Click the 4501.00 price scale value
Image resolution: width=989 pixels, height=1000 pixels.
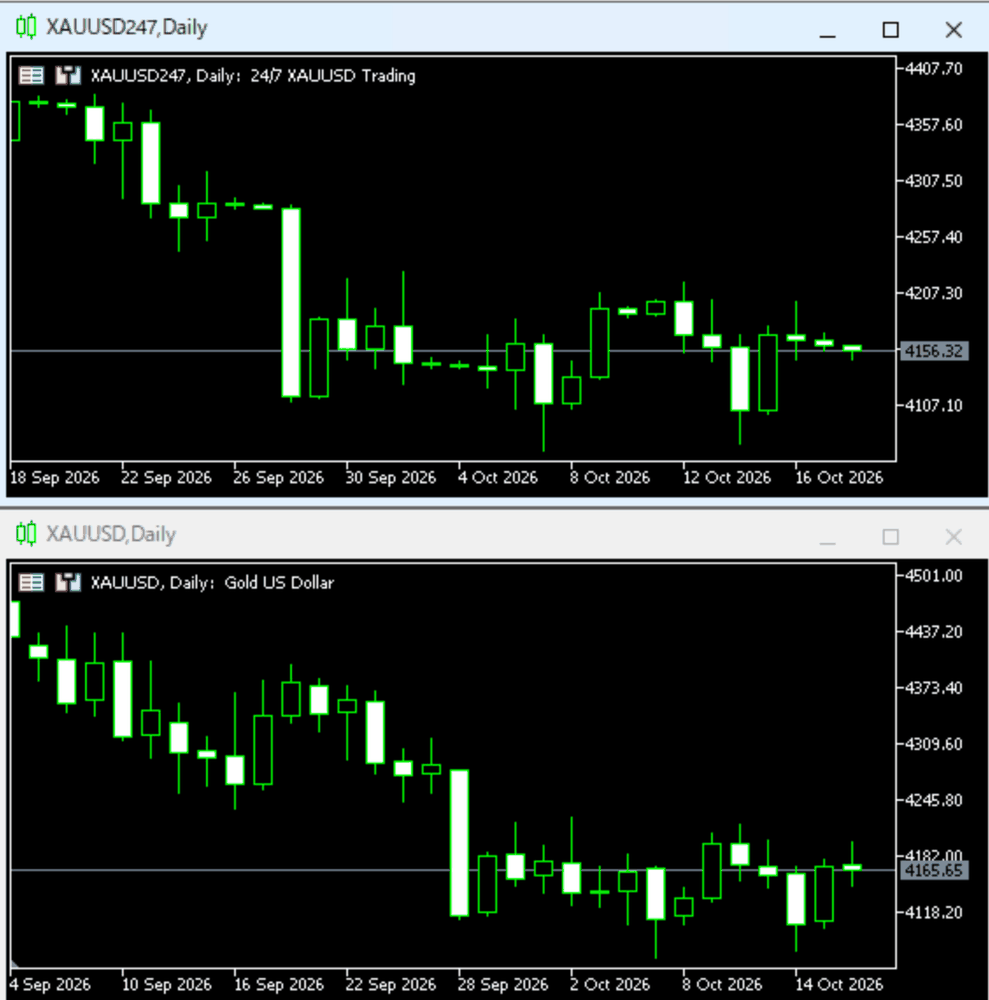[x=934, y=576]
